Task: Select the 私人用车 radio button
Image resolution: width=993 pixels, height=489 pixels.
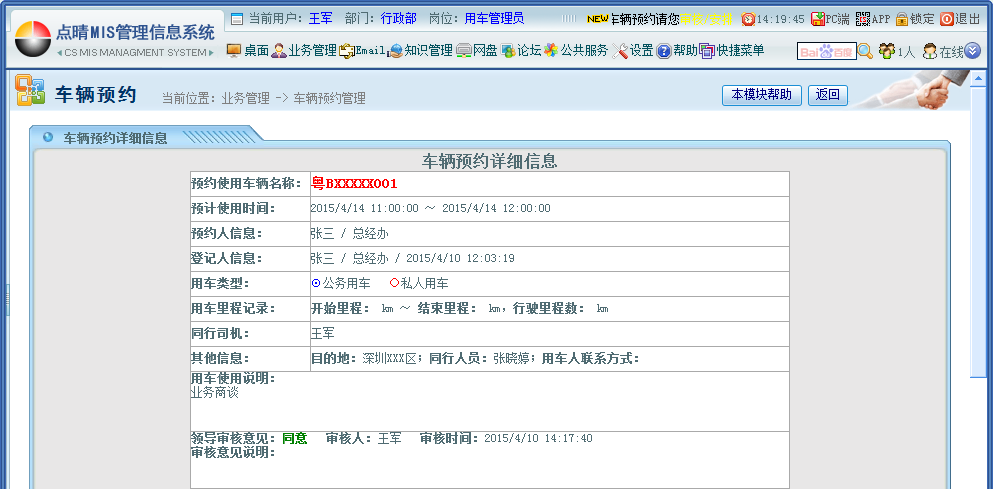Action: (x=394, y=284)
